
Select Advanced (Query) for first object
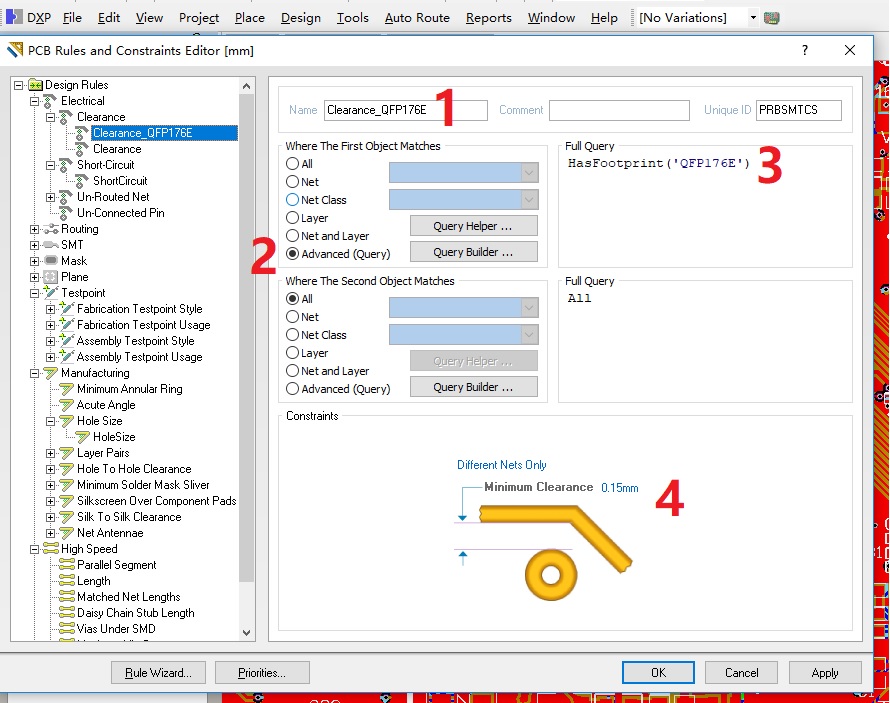(292, 254)
